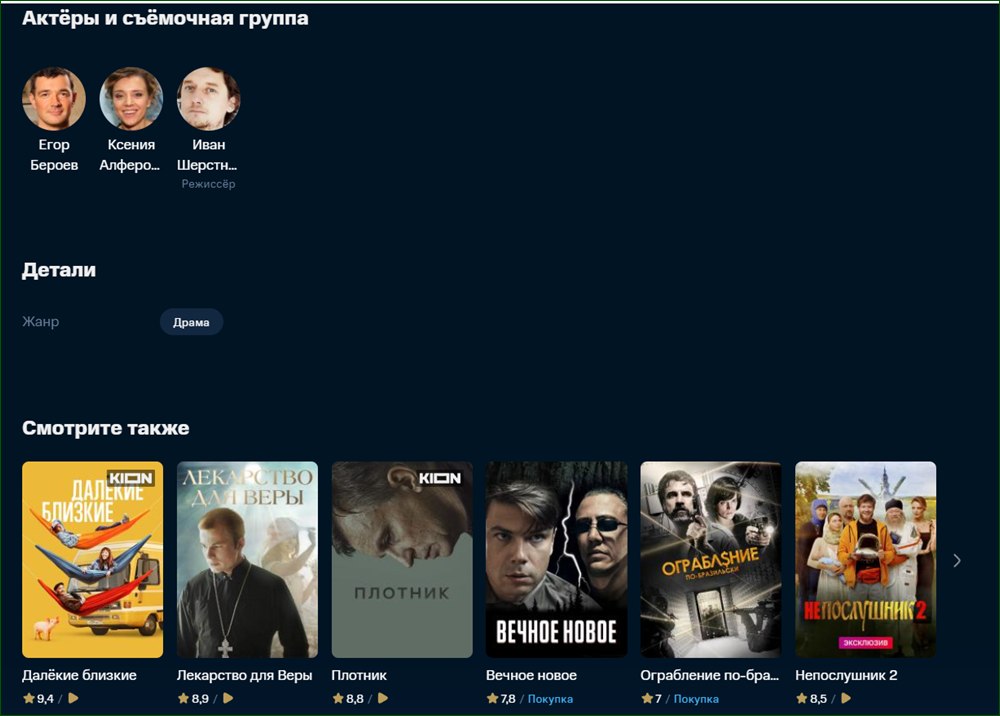Click the 8,5 rating value
Screen dimensions: 1000x716
click(818, 699)
